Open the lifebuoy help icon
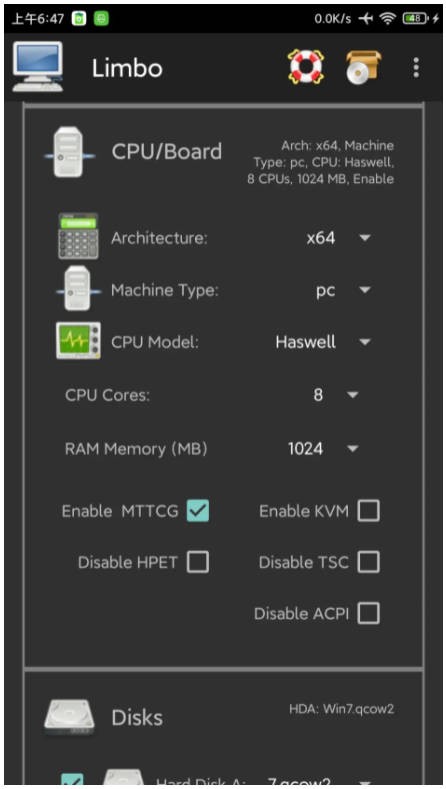 [306, 67]
